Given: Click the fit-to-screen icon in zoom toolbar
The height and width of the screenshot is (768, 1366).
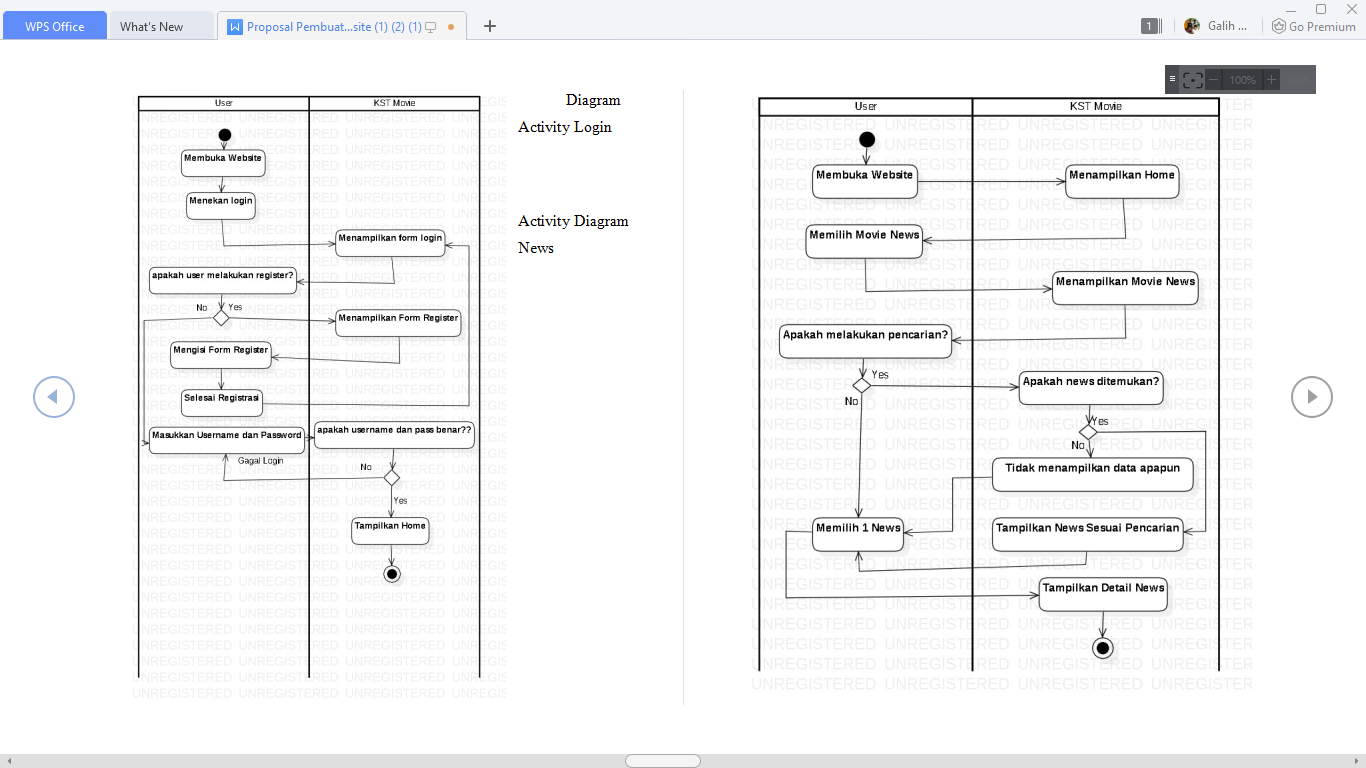Looking at the screenshot, I should click(1192, 80).
